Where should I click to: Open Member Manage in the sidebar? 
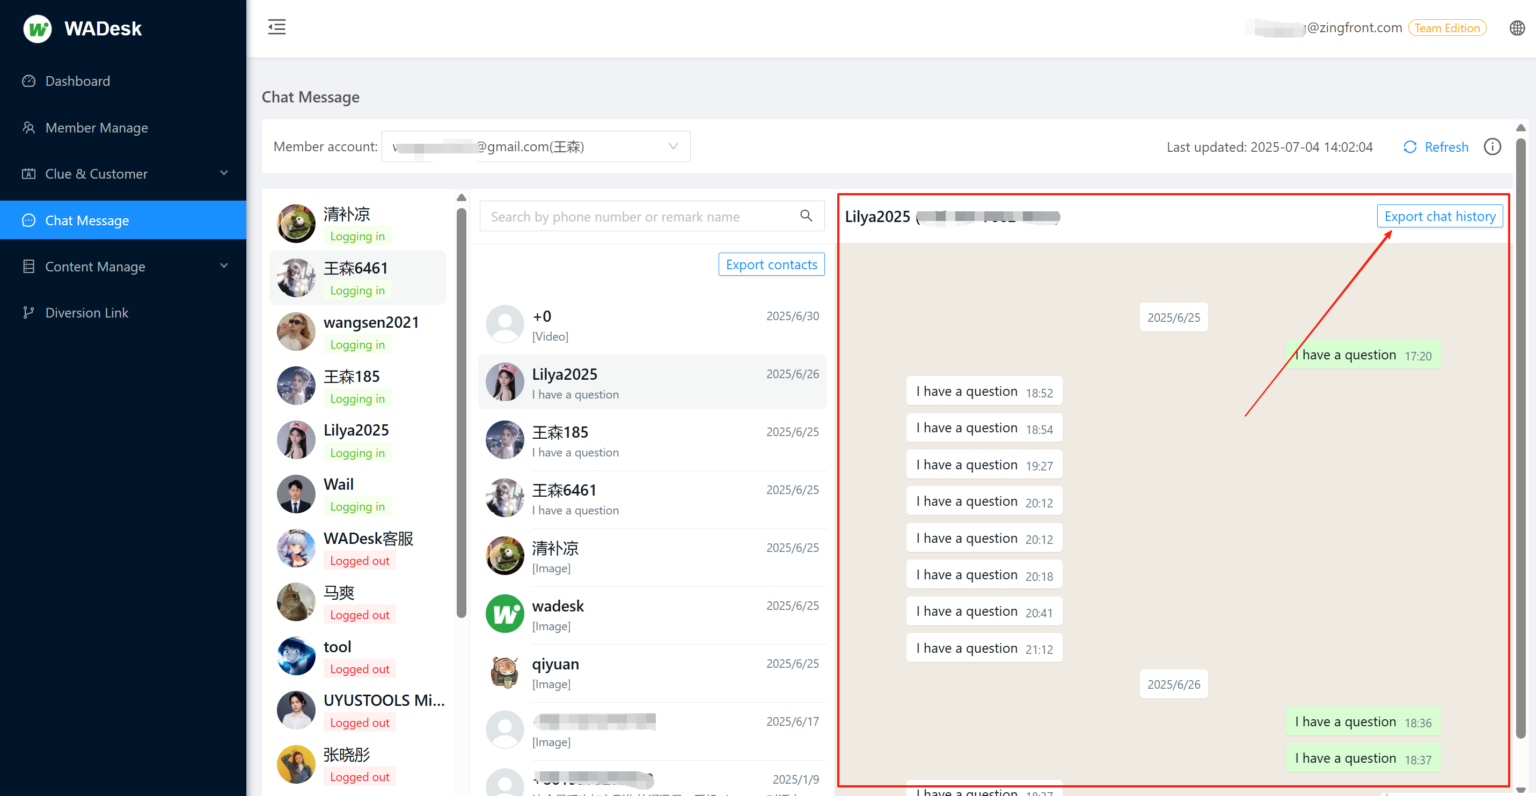(x=96, y=128)
